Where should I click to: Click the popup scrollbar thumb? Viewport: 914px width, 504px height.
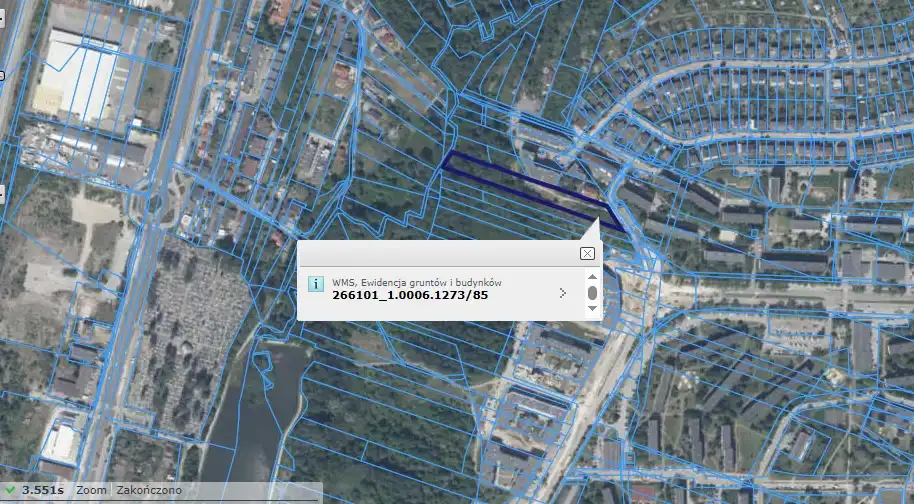592,293
